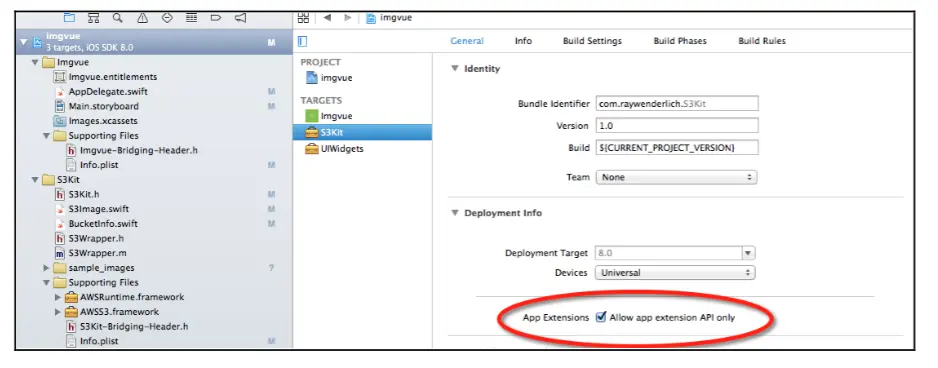
Task: Open the Breakpoint navigator tag icon
Action: click(x=216, y=17)
